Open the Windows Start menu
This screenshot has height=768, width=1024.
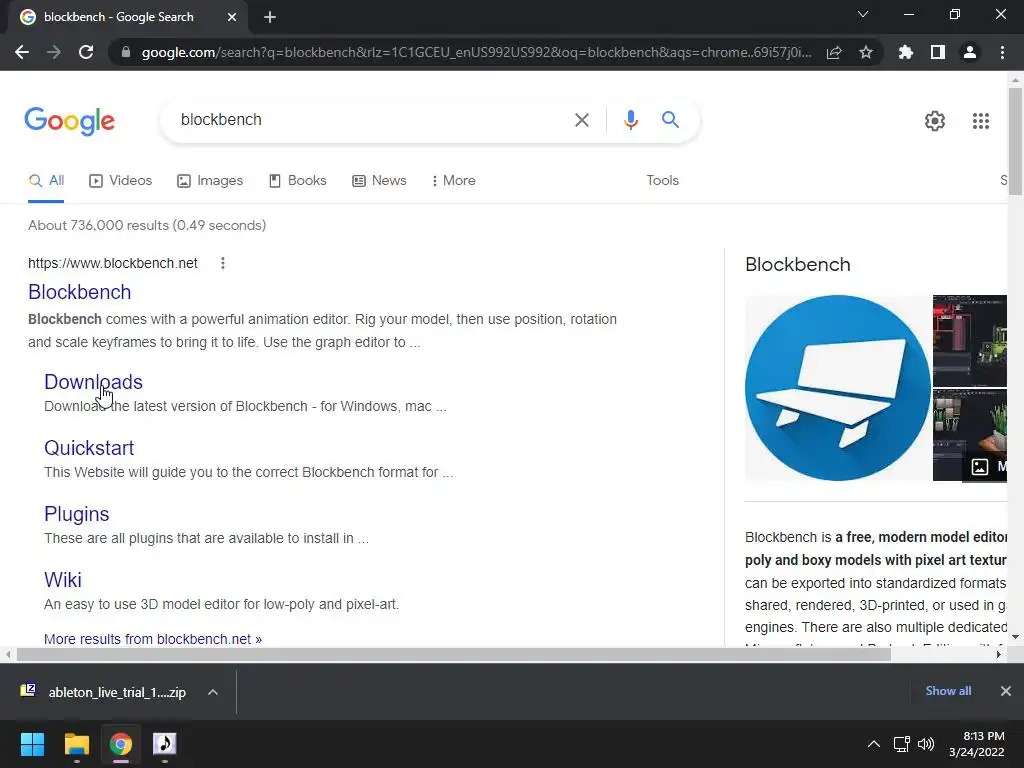(x=32, y=744)
